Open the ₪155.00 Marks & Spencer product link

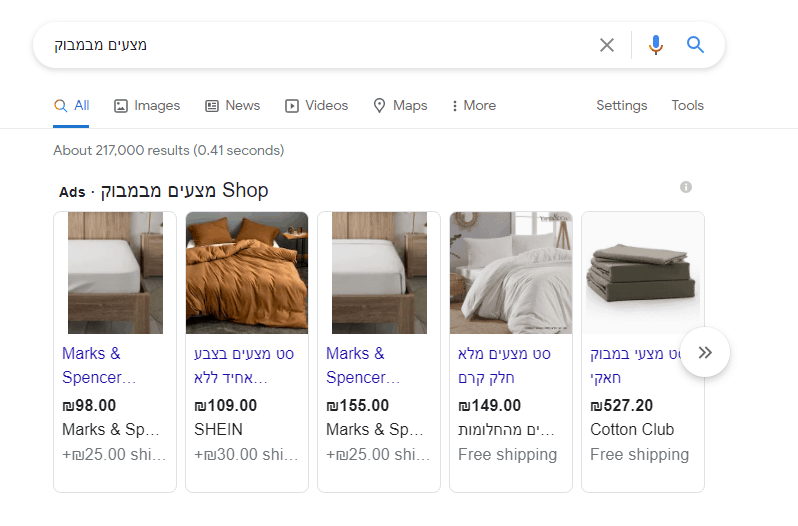tap(363, 365)
